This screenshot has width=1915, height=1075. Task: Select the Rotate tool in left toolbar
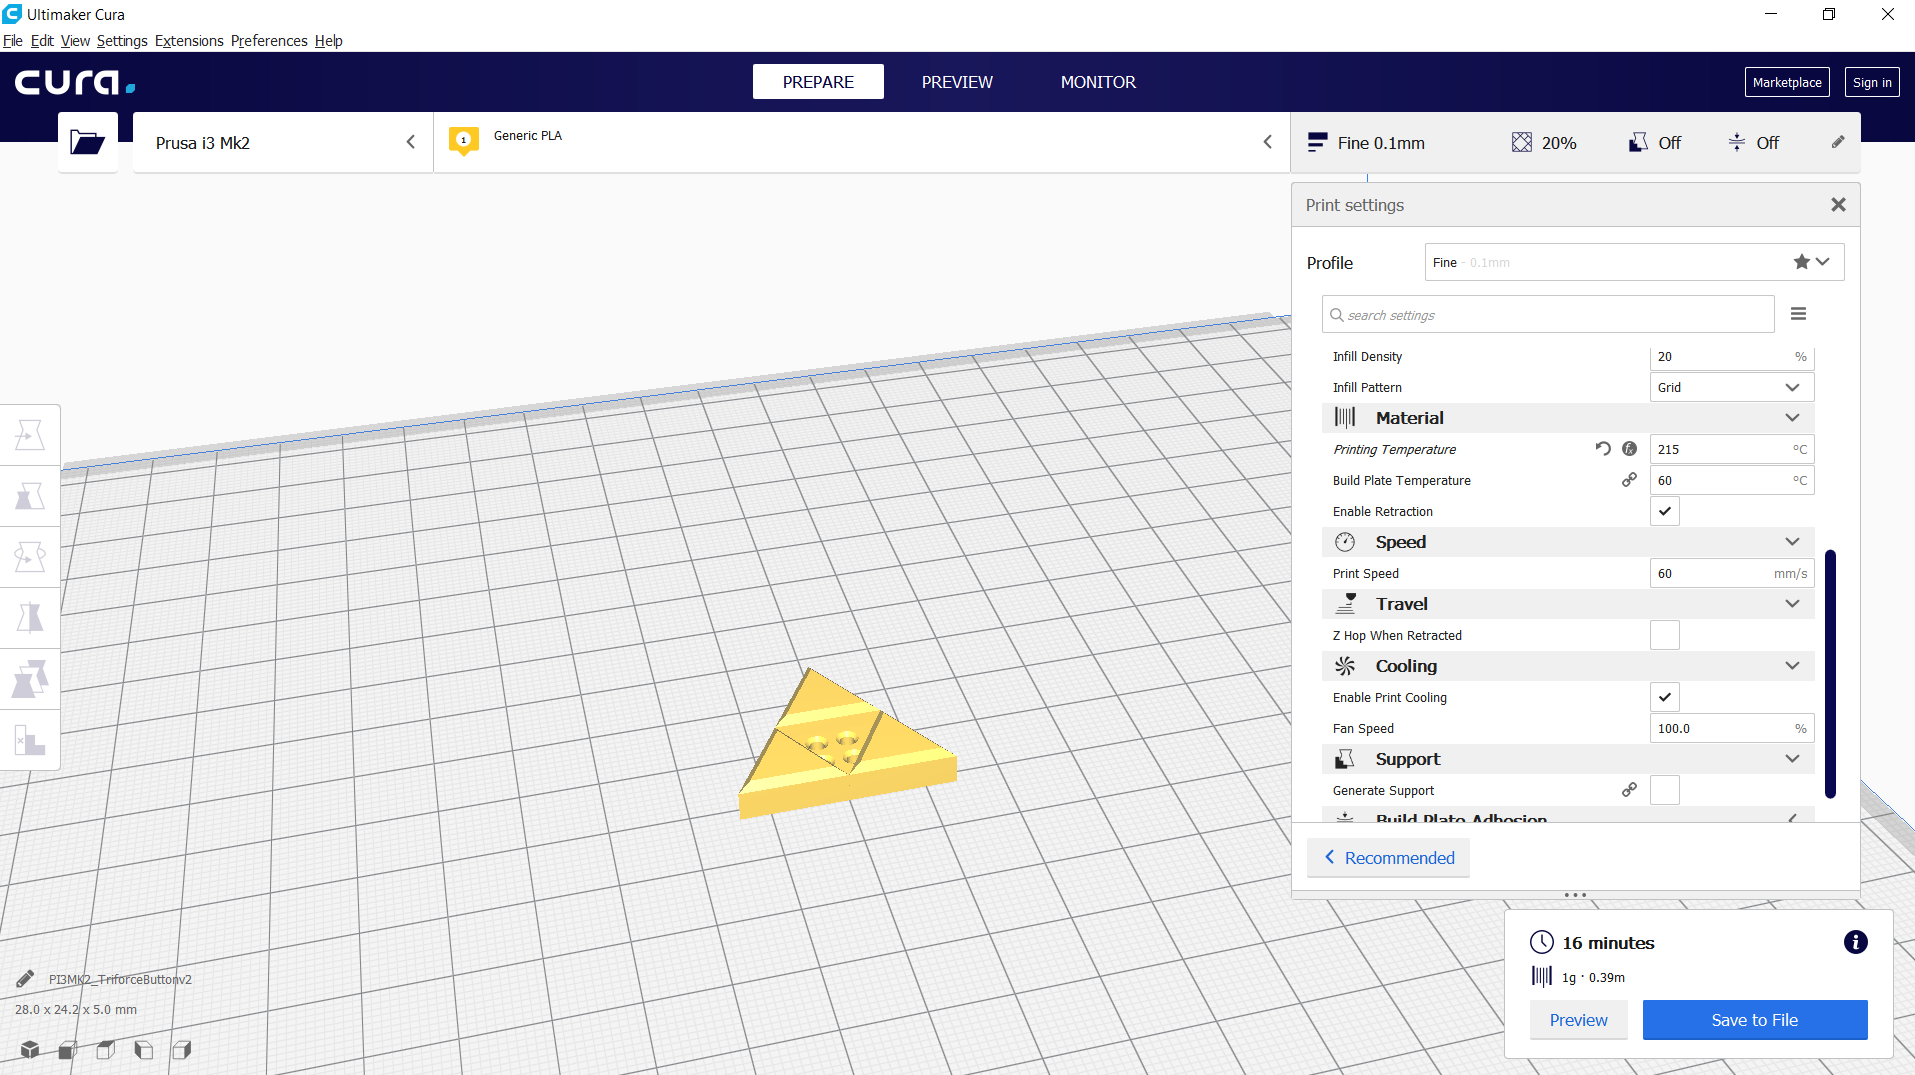(30, 557)
